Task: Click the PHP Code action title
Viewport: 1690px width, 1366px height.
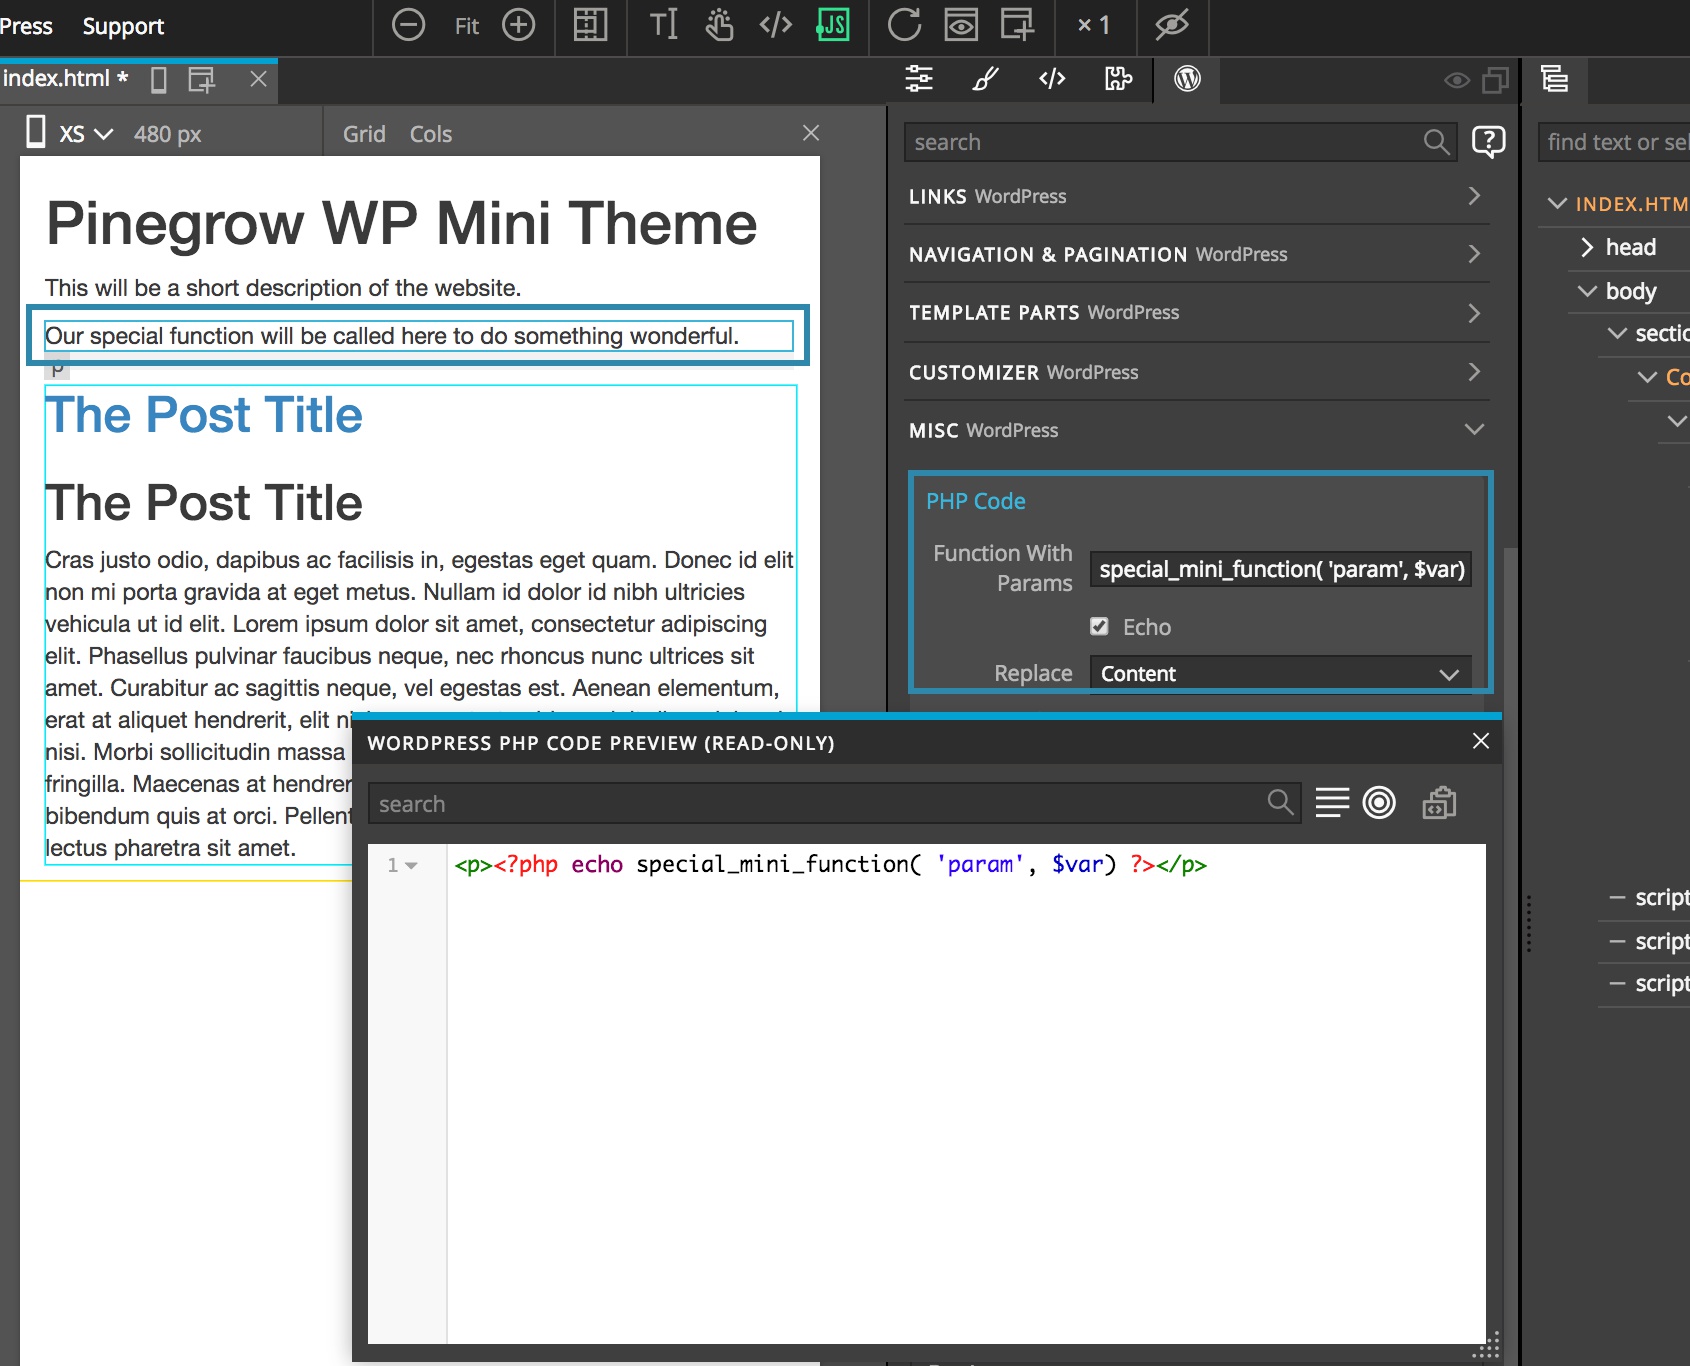Action: pyautogui.click(x=975, y=501)
